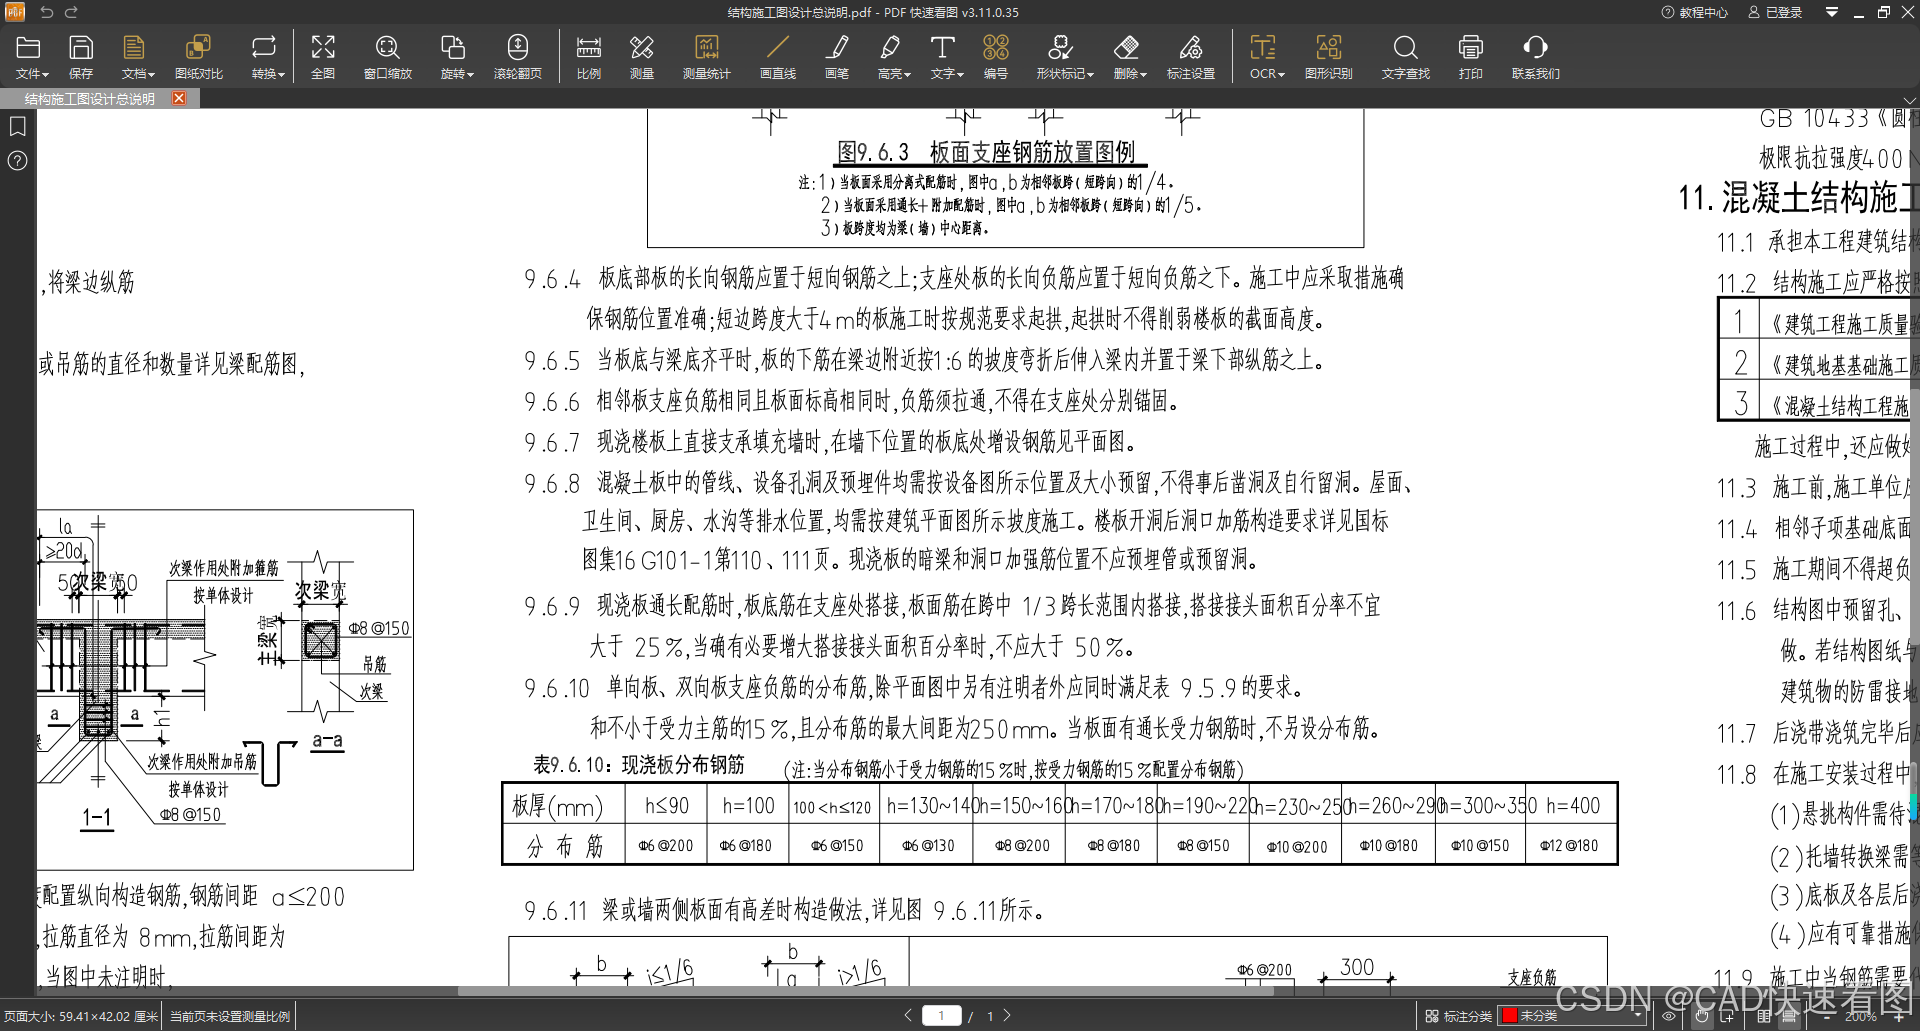Screen dimensions: 1920x1031
Task: Switch to 结构施工图设计总说明 document tab
Action: 90,98
